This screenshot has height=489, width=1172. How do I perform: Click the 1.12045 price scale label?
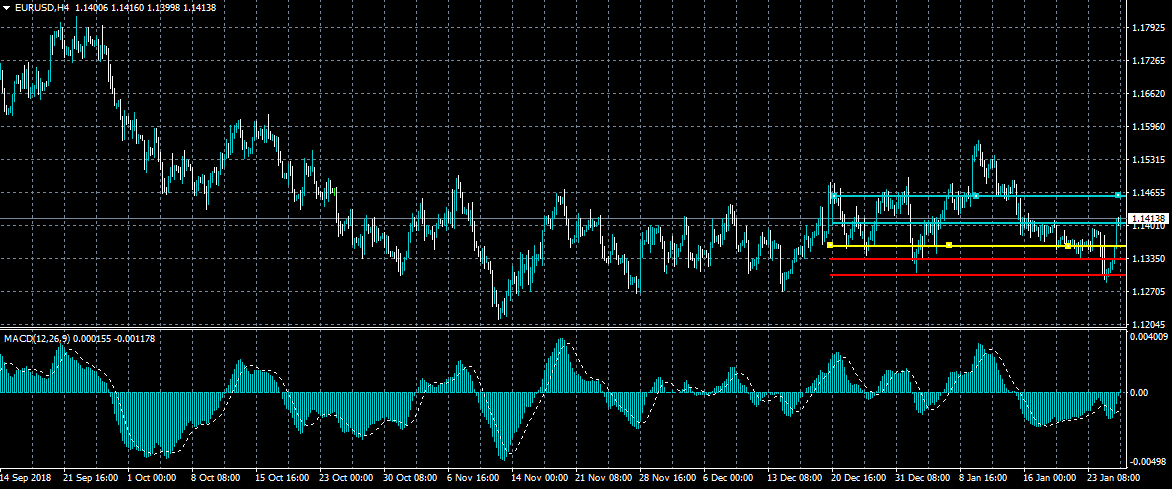click(x=1148, y=325)
